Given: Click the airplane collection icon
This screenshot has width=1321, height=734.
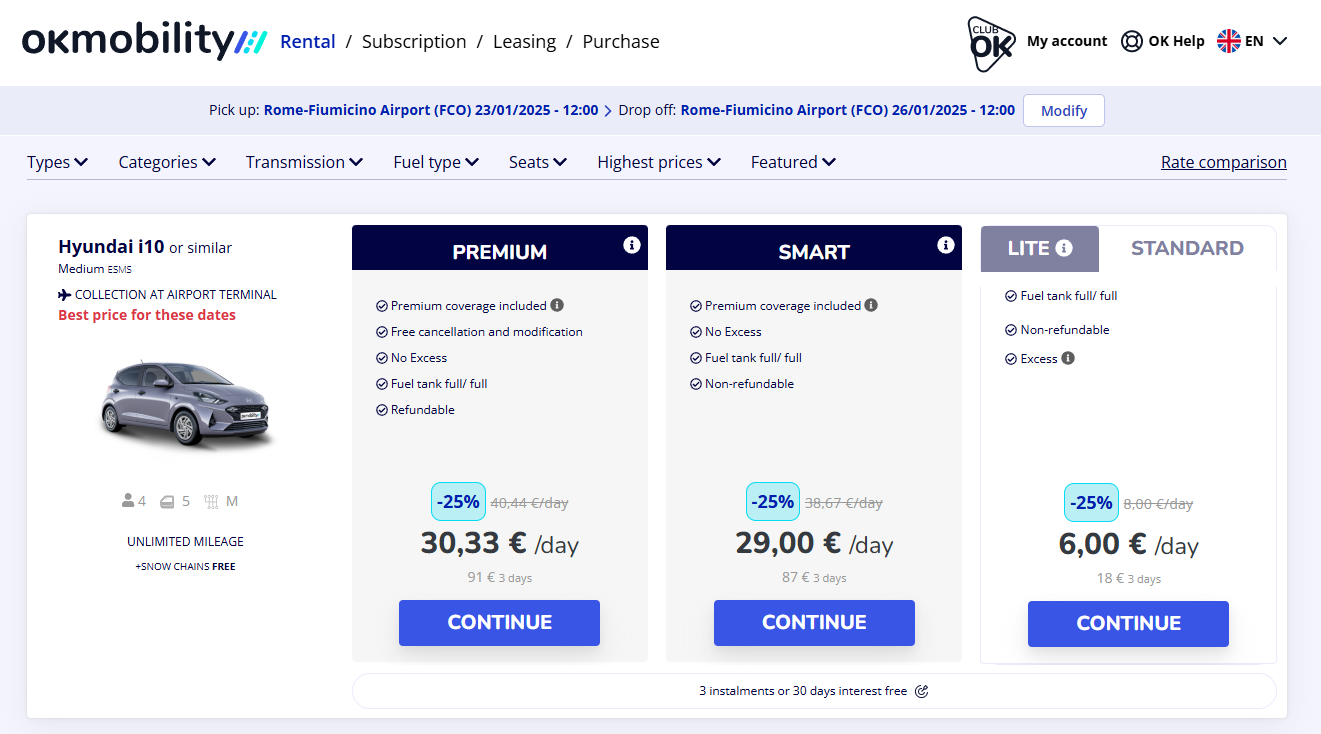Looking at the screenshot, I should [65, 295].
